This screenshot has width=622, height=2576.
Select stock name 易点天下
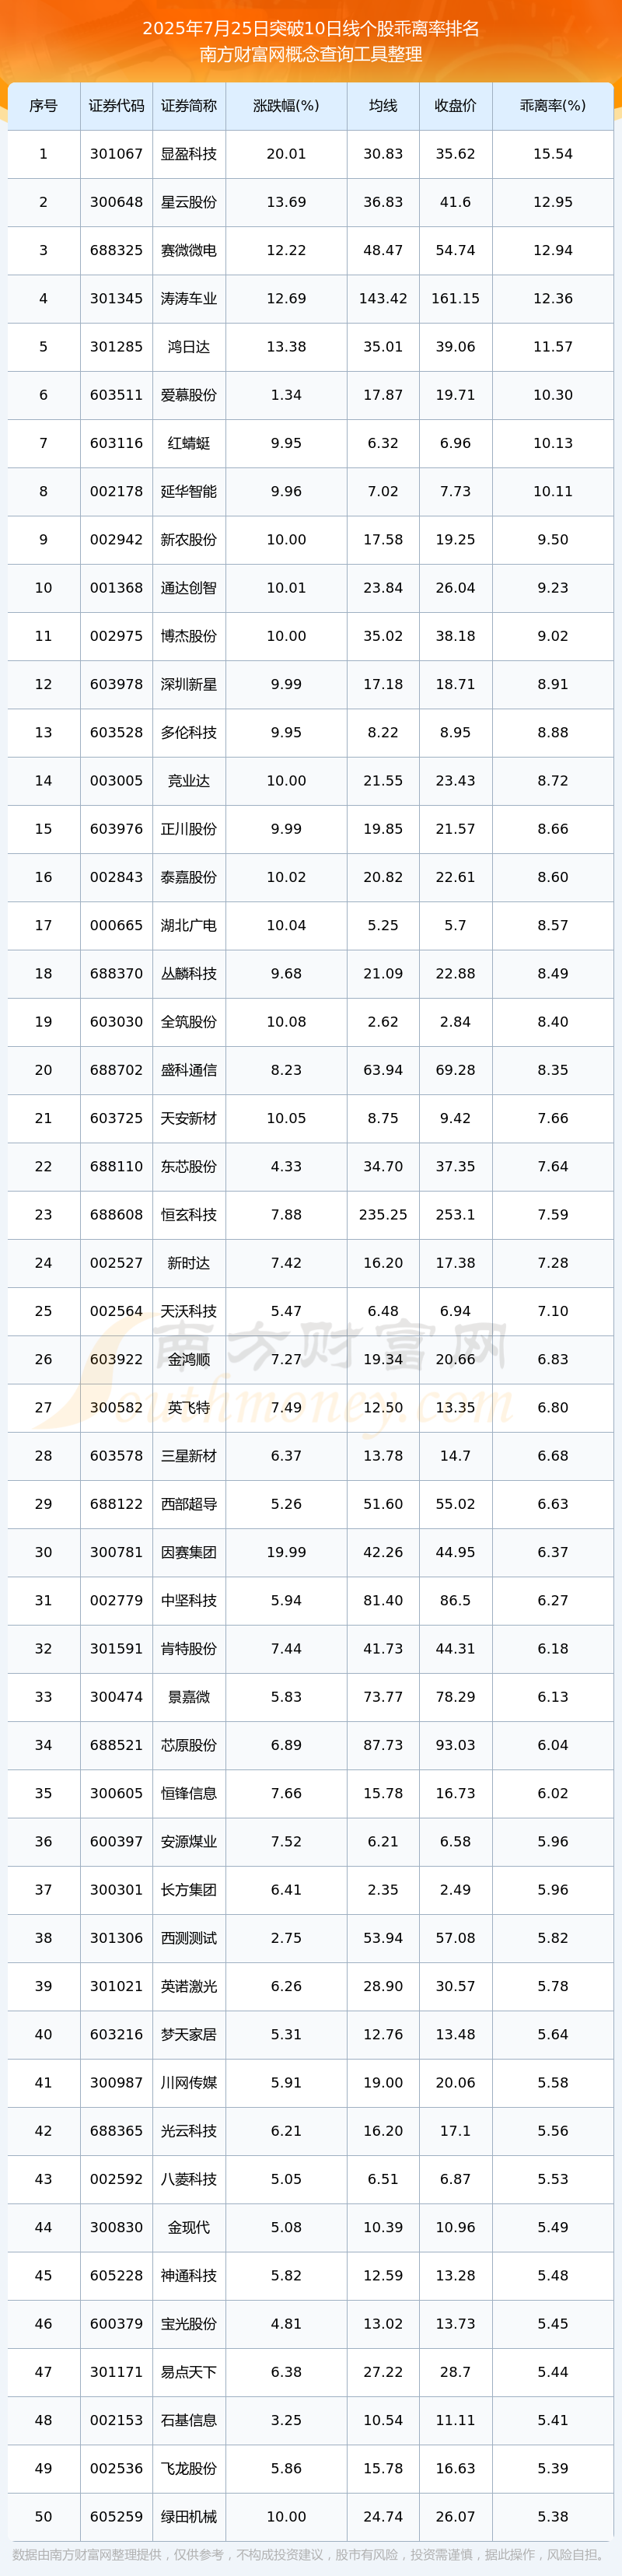coord(189,2372)
